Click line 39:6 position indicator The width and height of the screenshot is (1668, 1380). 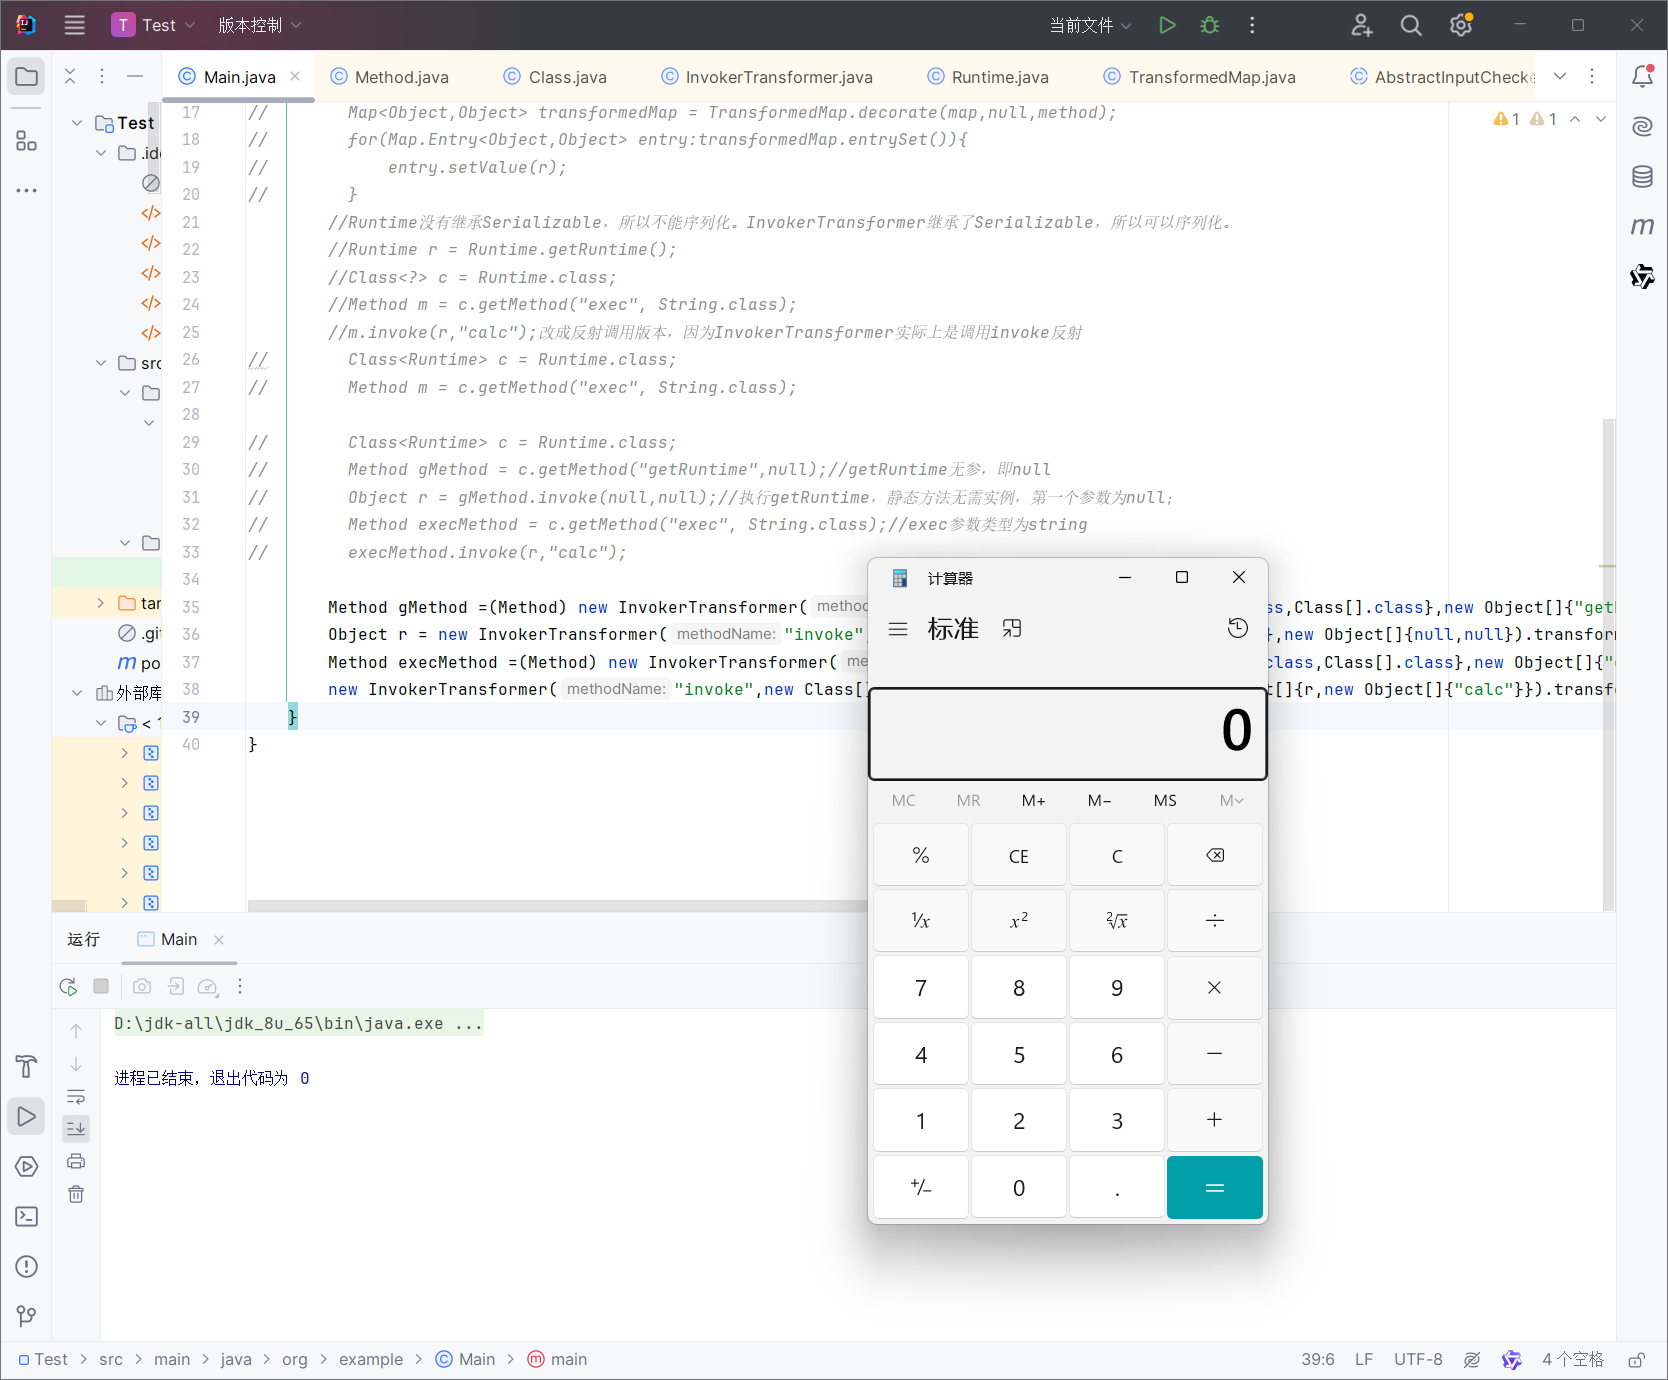(x=1317, y=1359)
